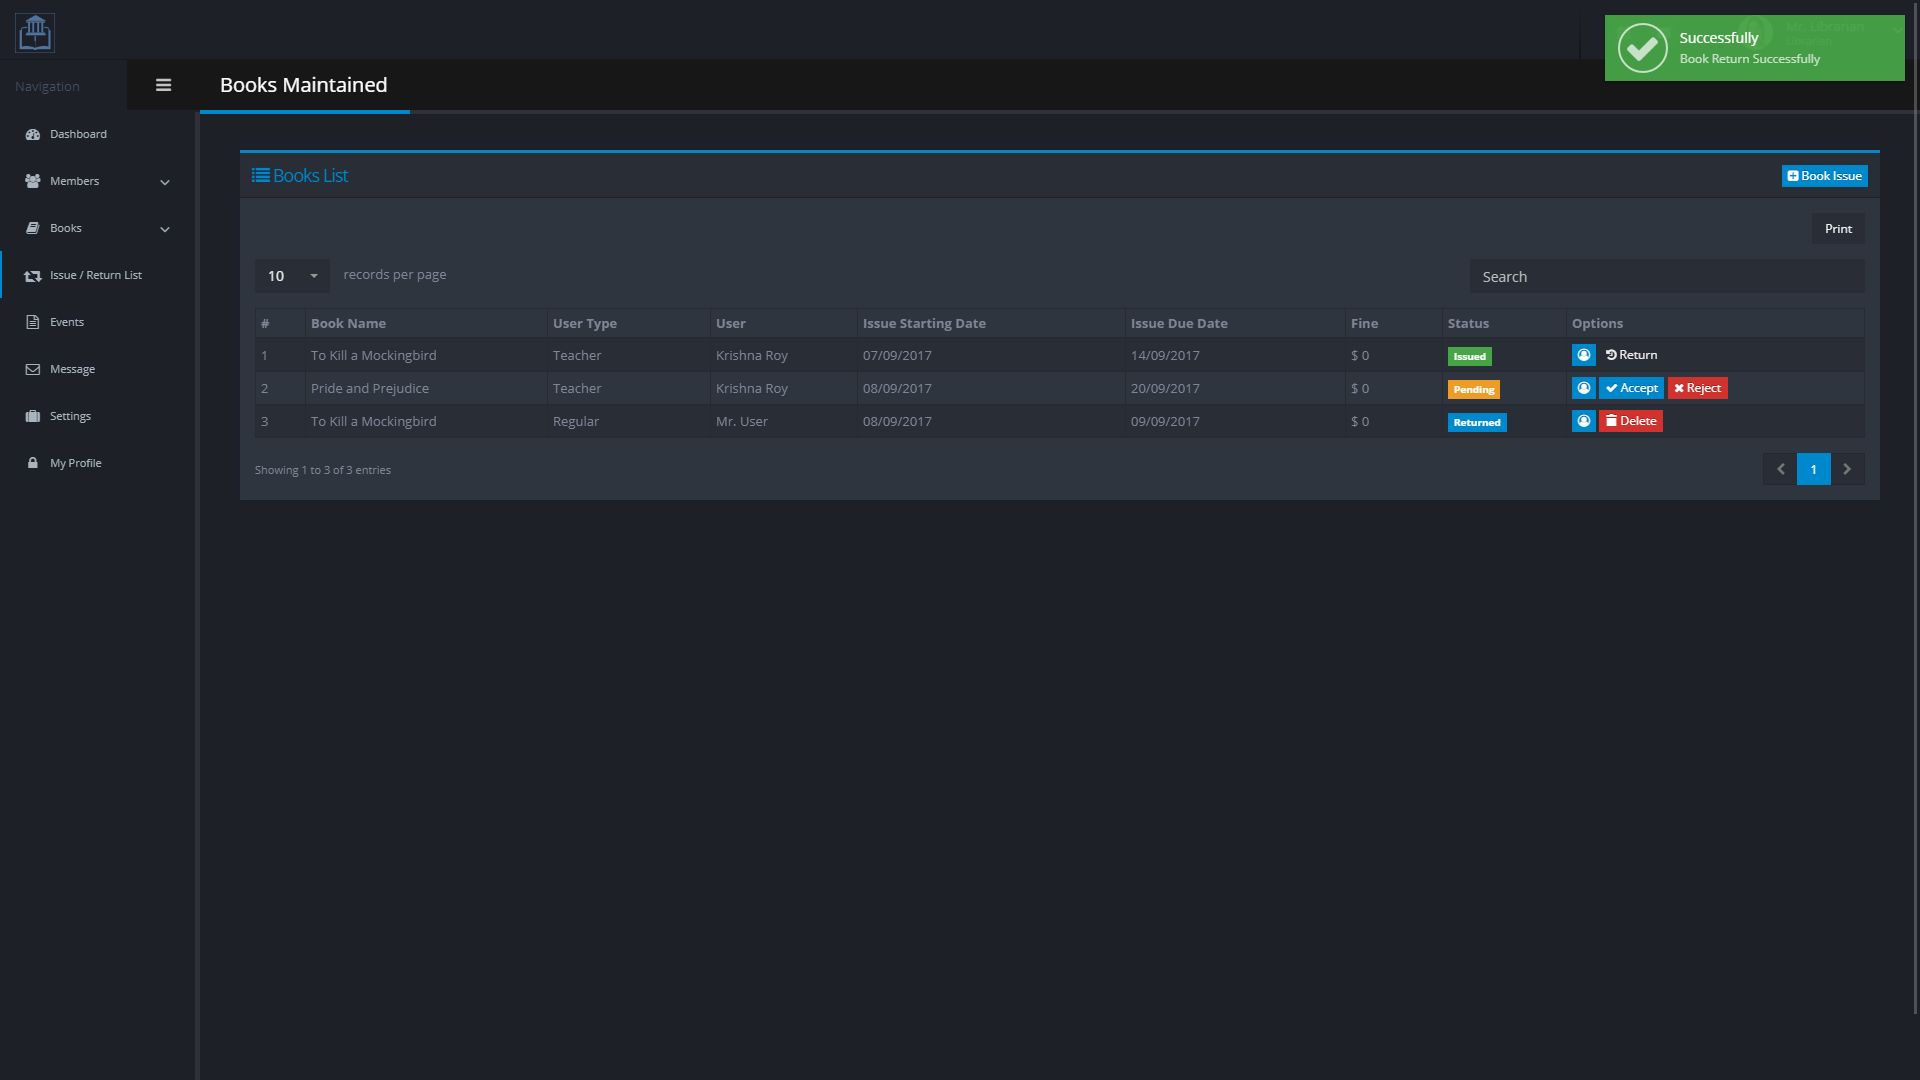Go to My Profile page
This screenshot has width=1920, height=1080.
click(75, 463)
